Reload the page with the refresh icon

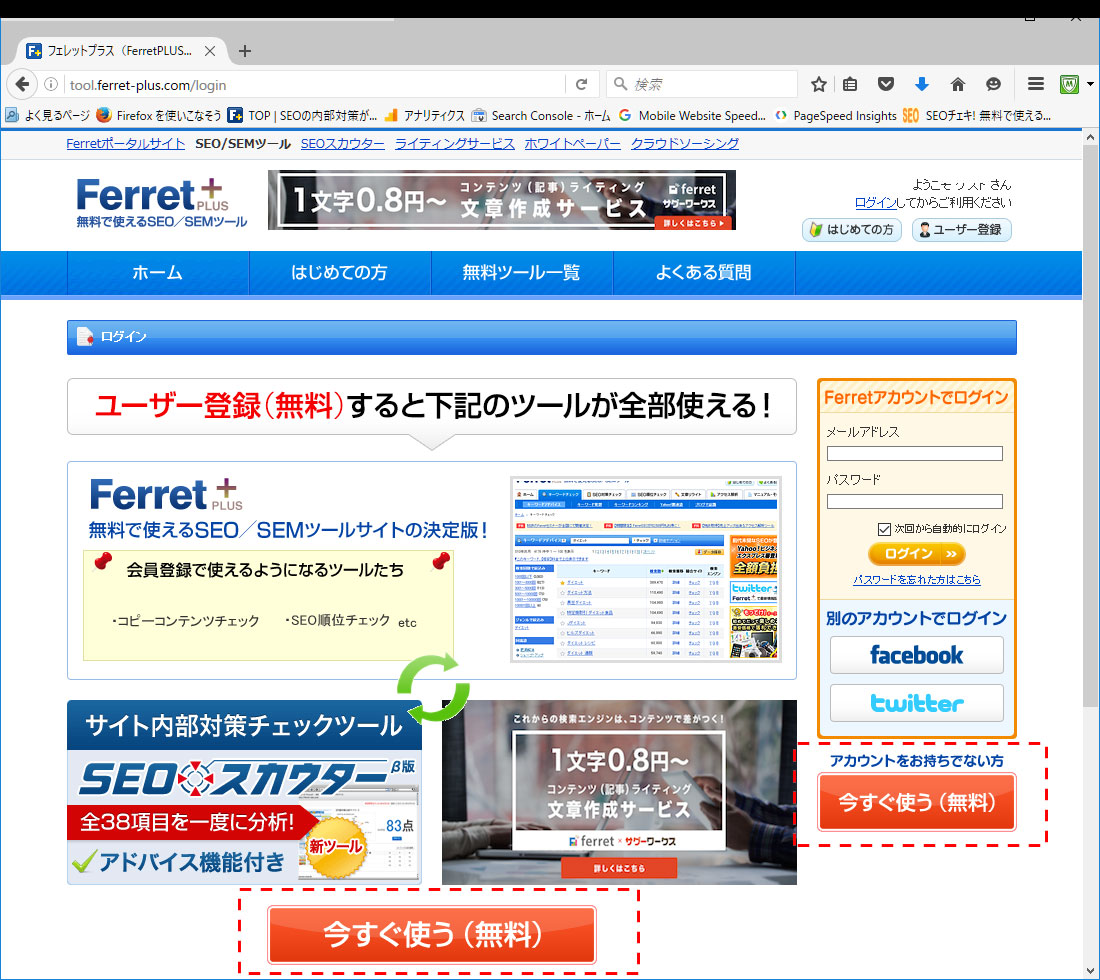point(582,84)
